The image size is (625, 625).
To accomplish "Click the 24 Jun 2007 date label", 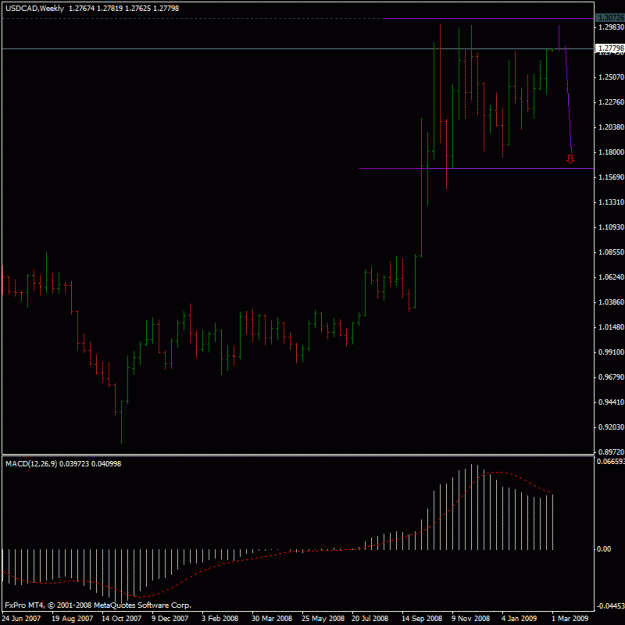I will [21, 618].
